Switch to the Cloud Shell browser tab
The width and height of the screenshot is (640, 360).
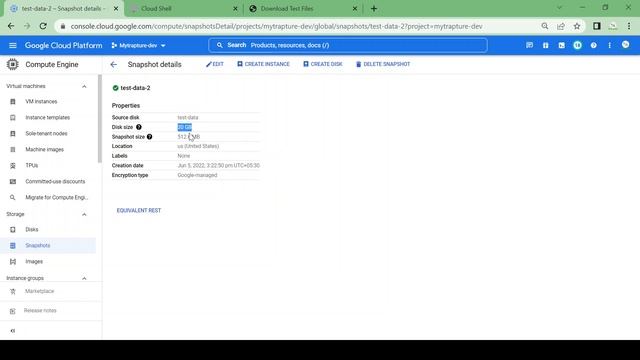pyautogui.click(x=184, y=9)
